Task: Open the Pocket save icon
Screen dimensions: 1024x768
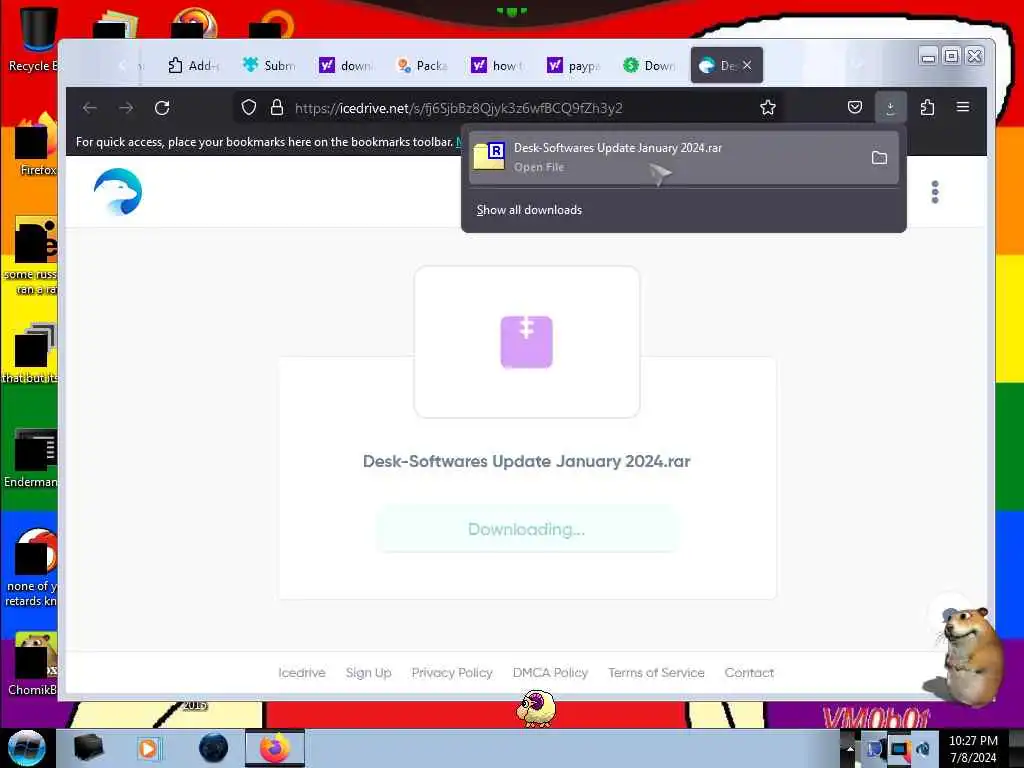Action: (855, 107)
